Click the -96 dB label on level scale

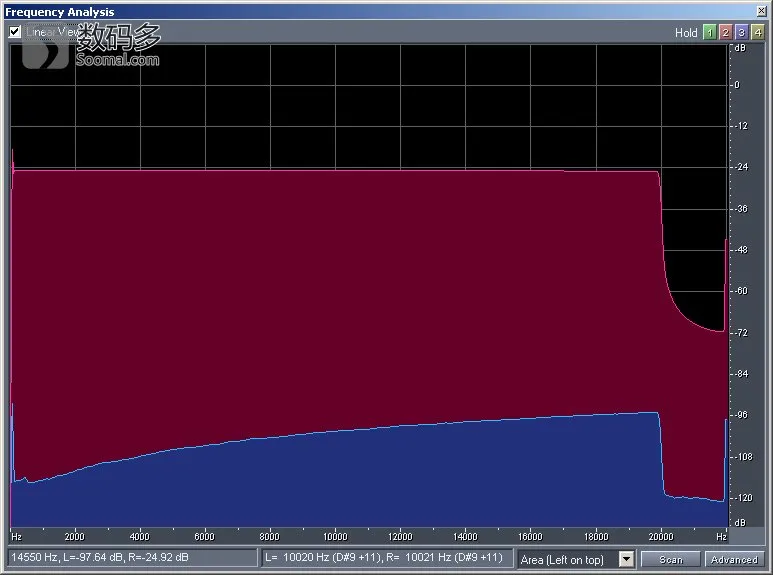741,415
